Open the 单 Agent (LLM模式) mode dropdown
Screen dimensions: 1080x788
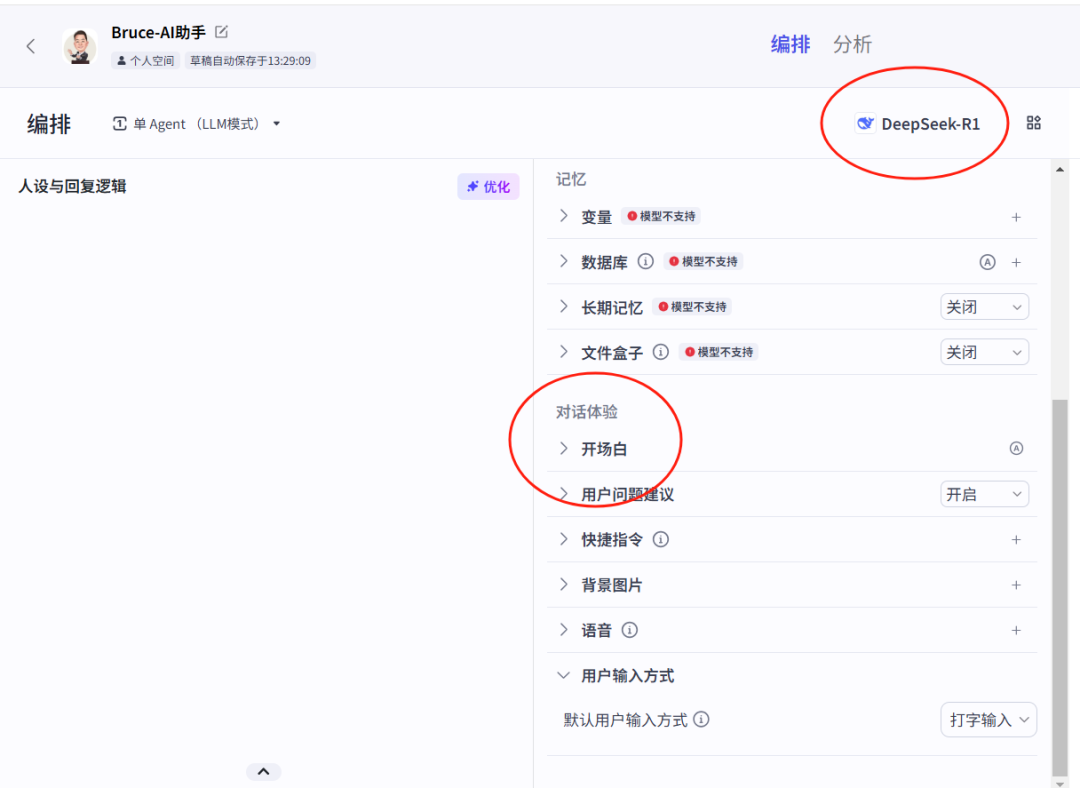(x=196, y=124)
